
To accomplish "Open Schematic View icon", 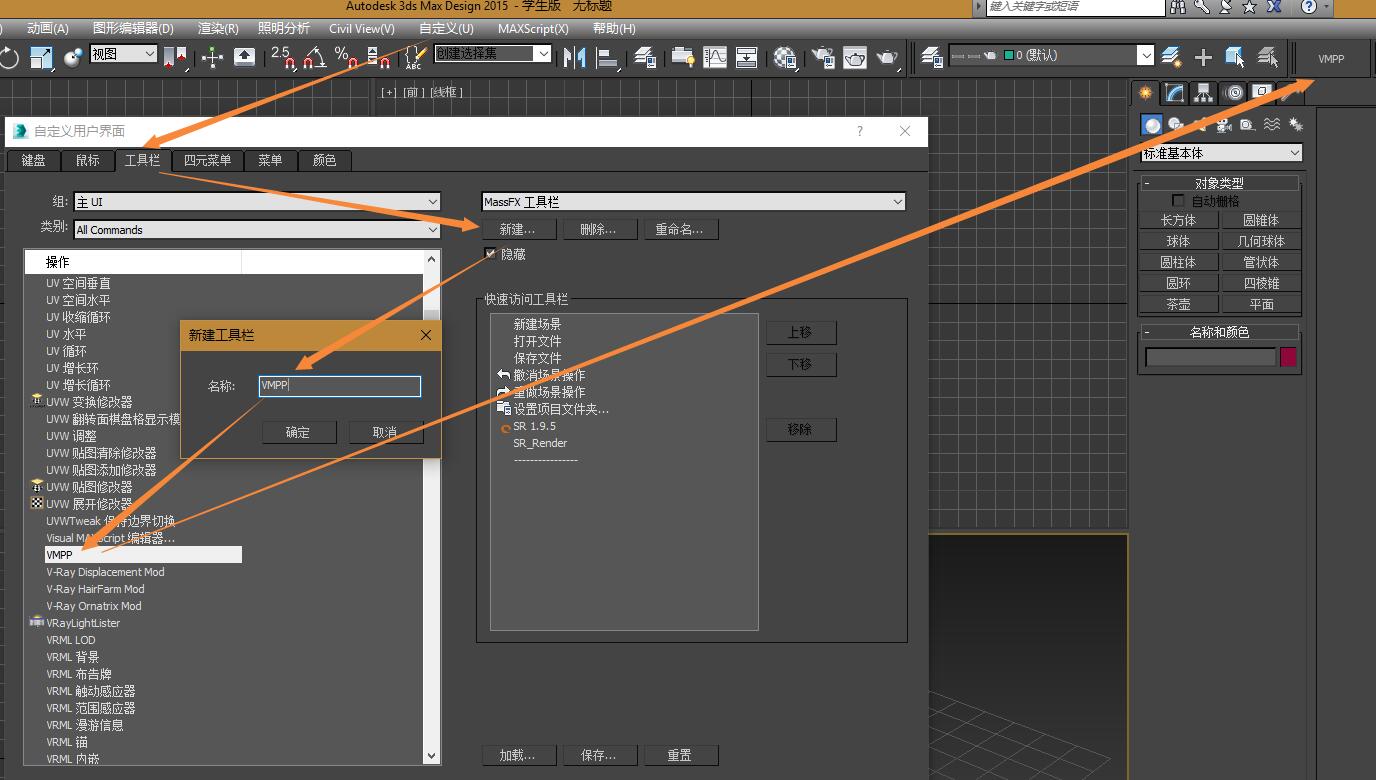I will (x=747, y=57).
